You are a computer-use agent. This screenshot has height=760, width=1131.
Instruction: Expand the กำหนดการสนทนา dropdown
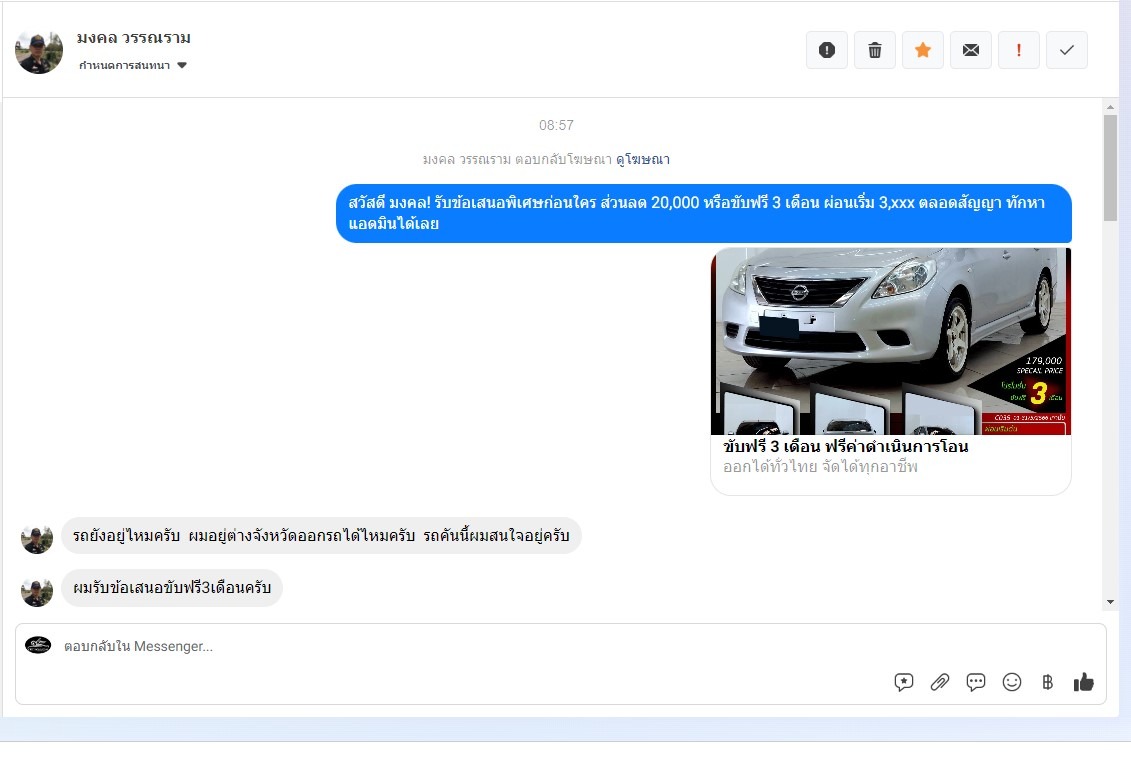point(134,66)
